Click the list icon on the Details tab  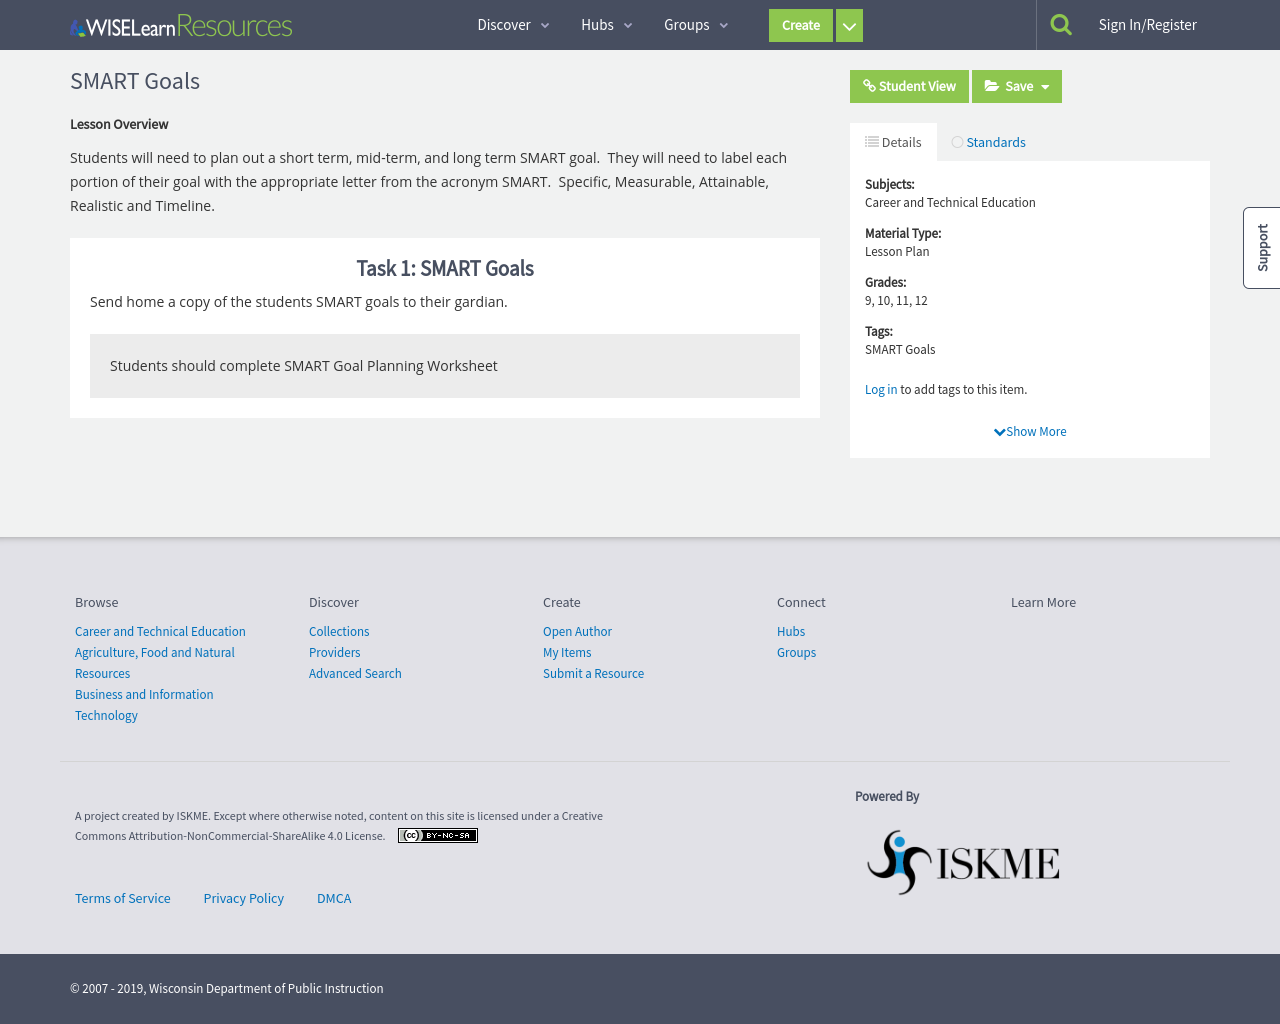click(x=874, y=140)
